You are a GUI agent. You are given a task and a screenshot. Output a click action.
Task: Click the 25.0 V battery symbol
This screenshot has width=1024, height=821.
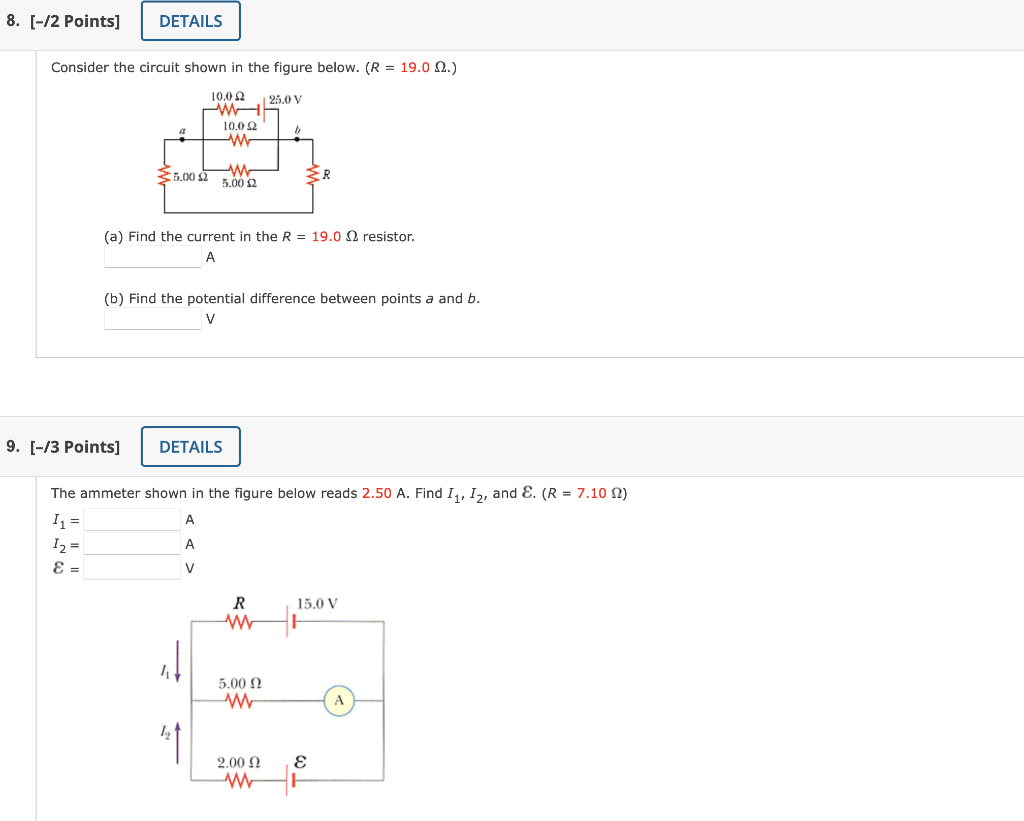(x=261, y=110)
